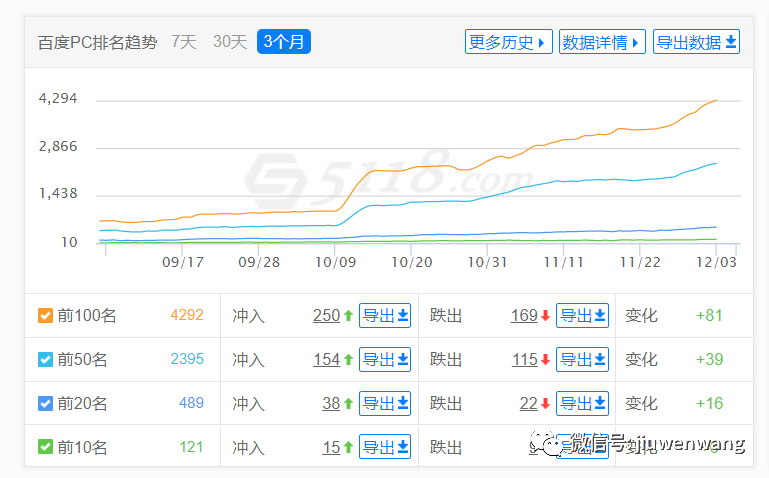The width and height of the screenshot is (769, 478).
Task: Switch to the 30天 range tab
Action: point(230,42)
